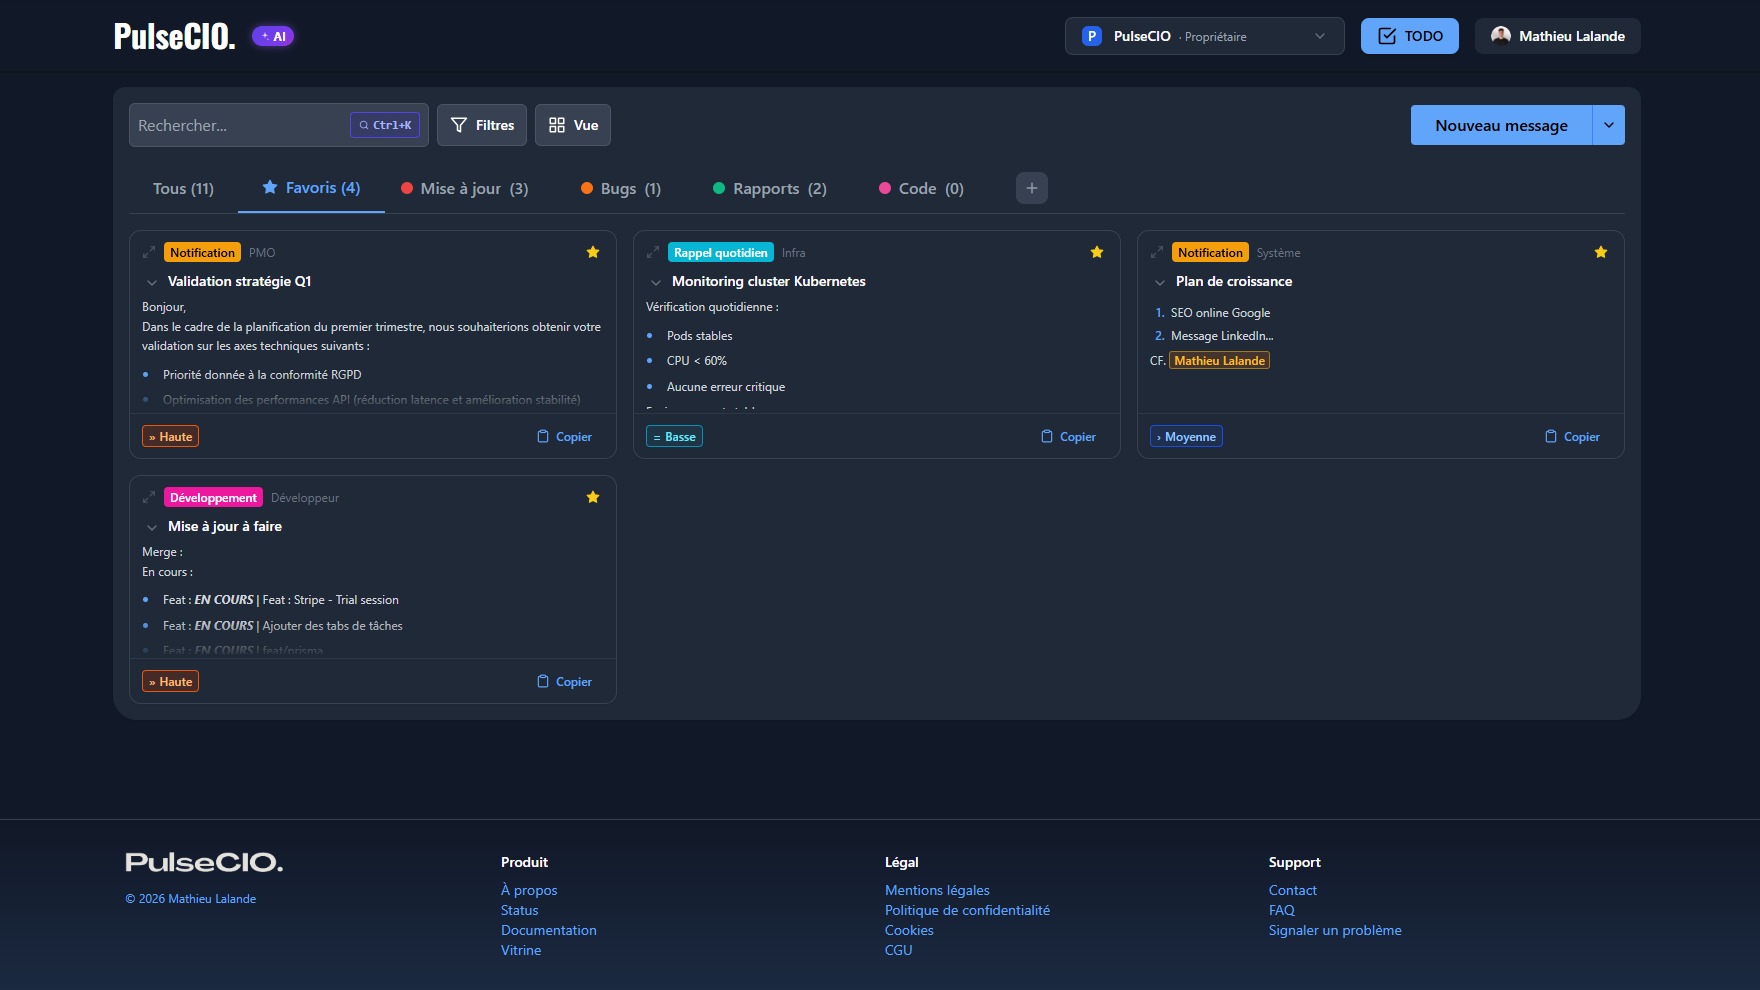
Task: Open the Documentation footer link
Action: tap(548, 930)
